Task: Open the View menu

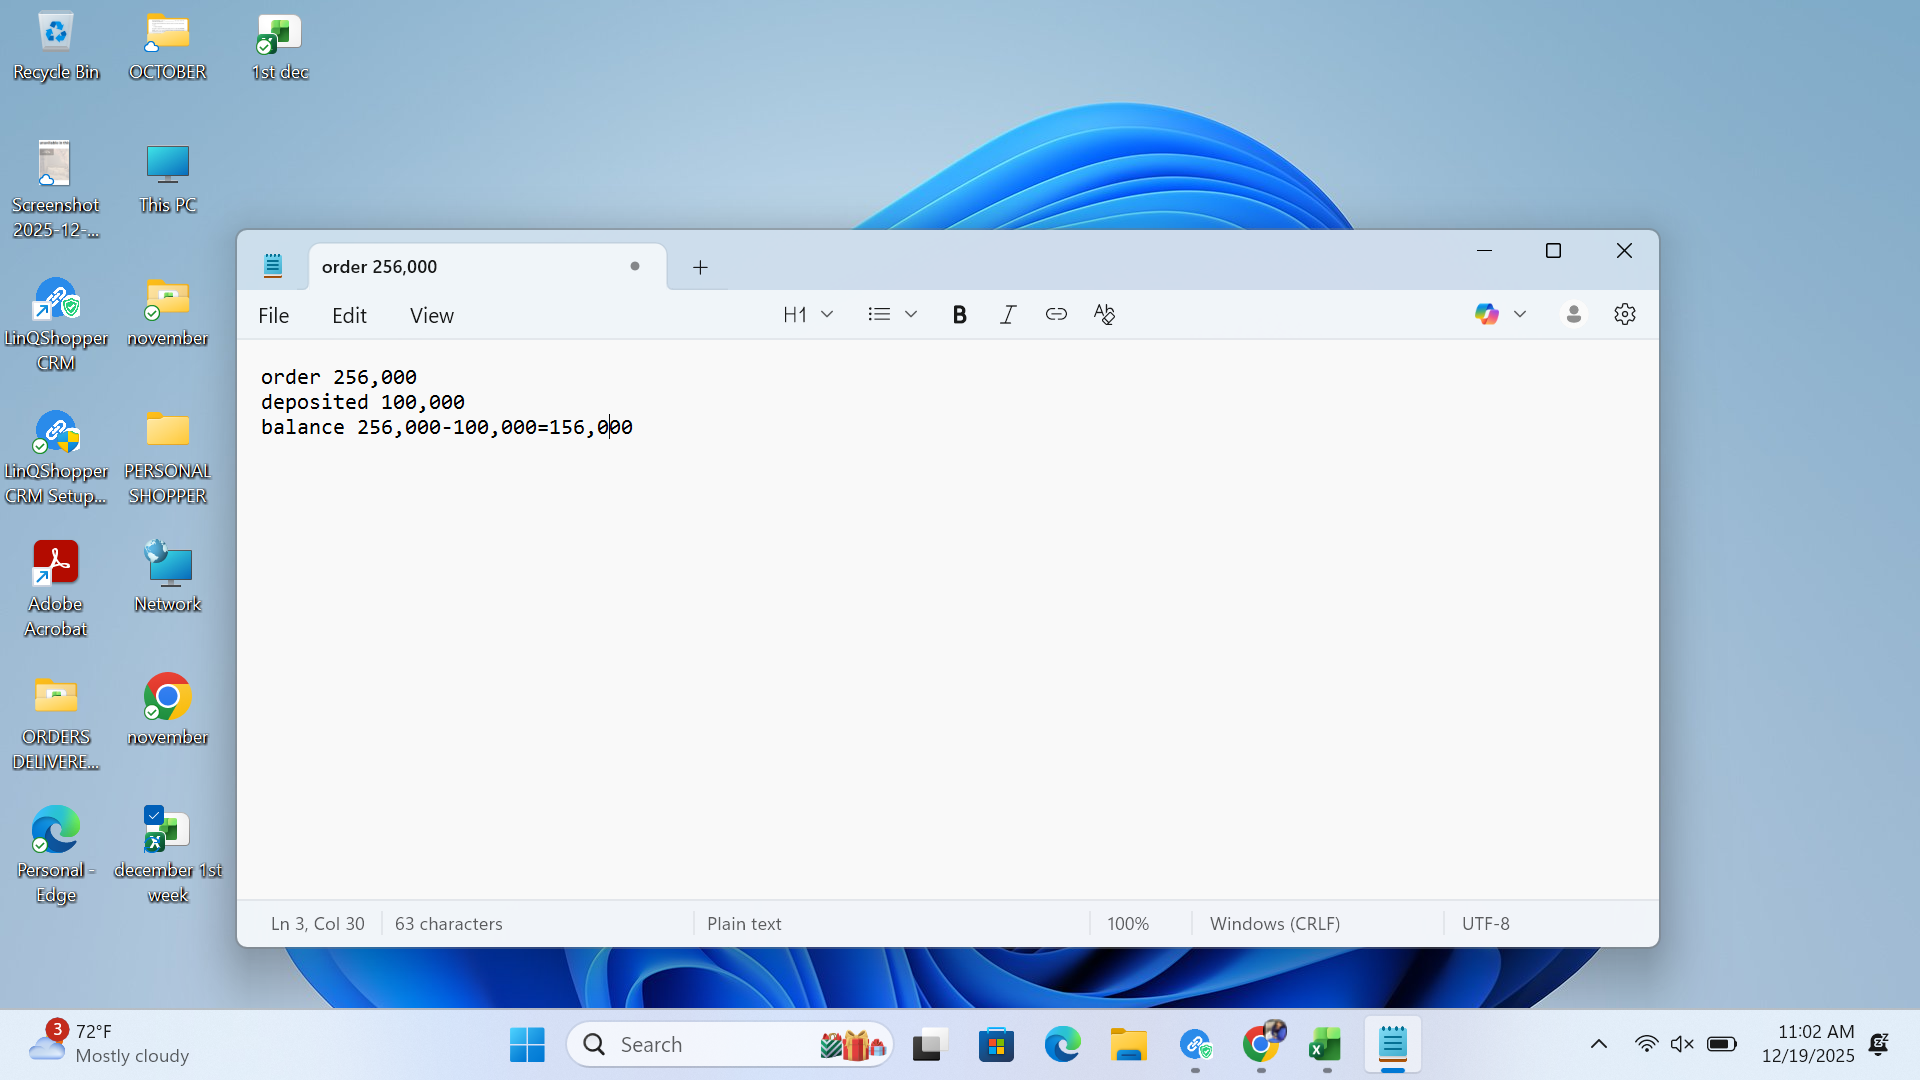Action: (x=432, y=316)
